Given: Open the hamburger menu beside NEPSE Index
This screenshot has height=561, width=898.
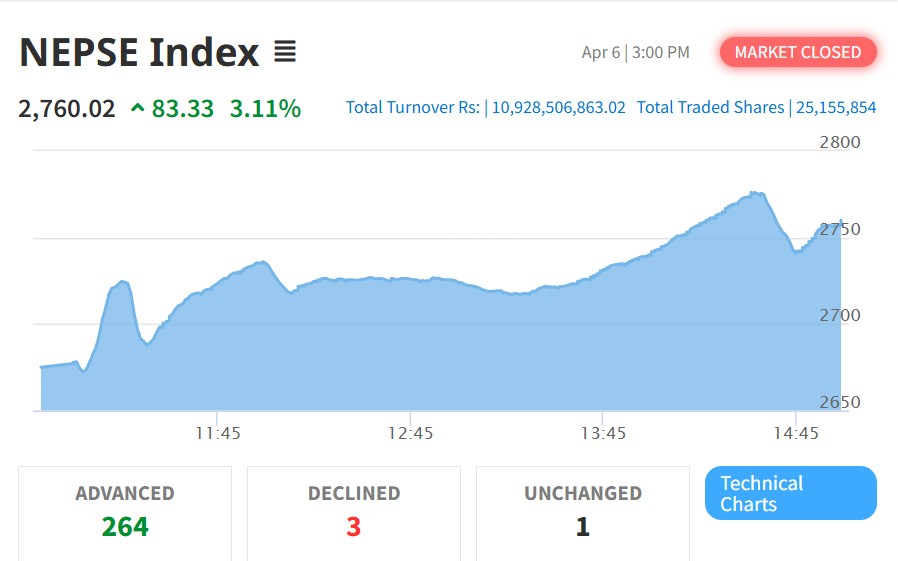Looking at the screenshot, I should (x=285, y=52).
